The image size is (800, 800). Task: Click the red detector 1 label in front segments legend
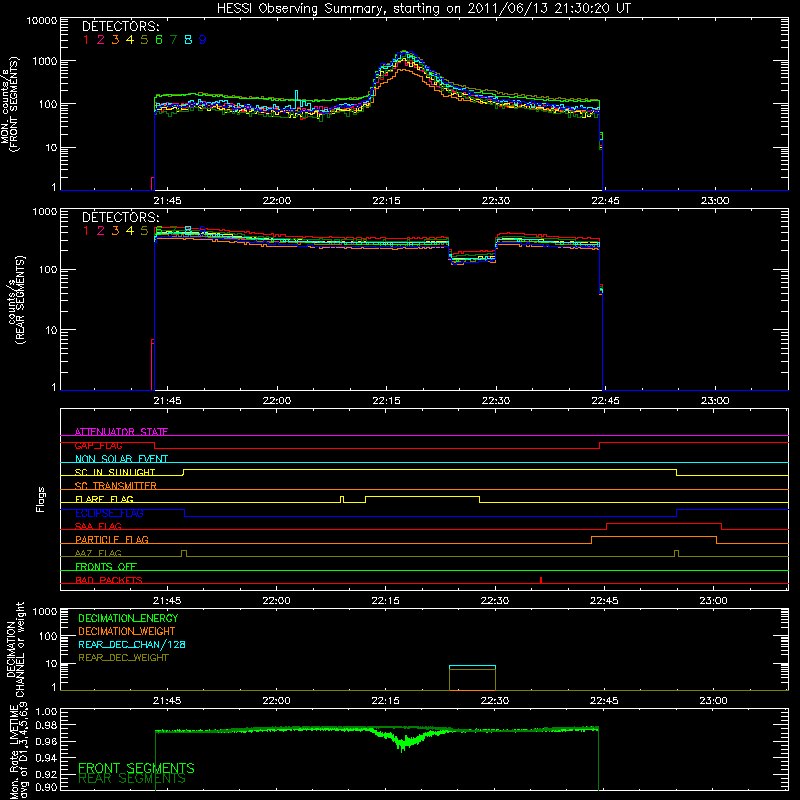point(86,40)
